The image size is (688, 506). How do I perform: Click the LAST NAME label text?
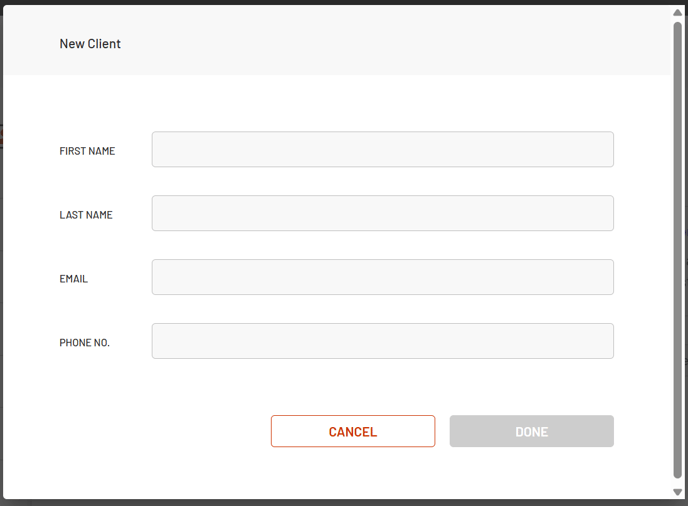click(x=86, y=215)
